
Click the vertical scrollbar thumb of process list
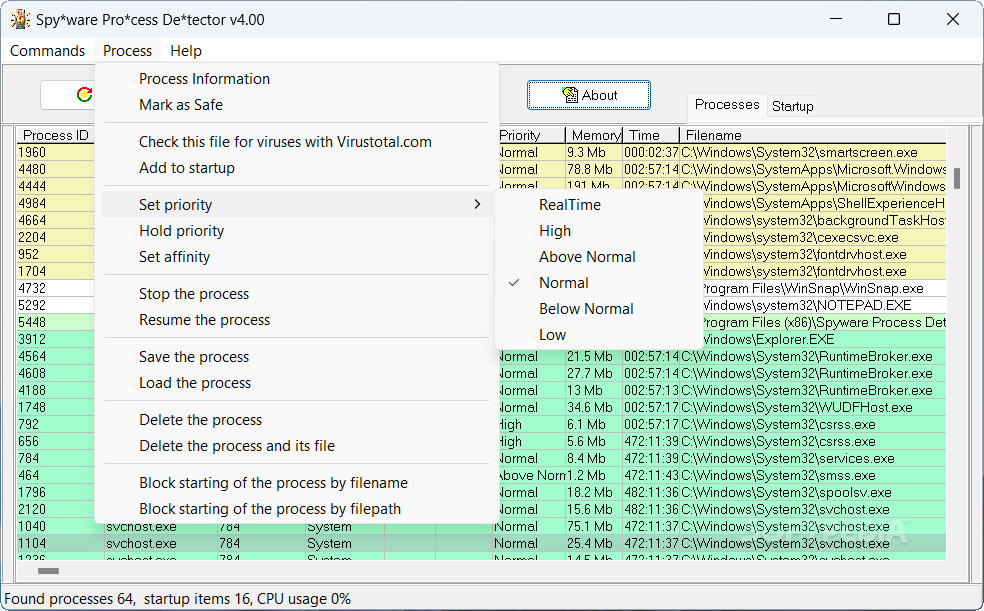pyautogui.click(x=956, y=178)
